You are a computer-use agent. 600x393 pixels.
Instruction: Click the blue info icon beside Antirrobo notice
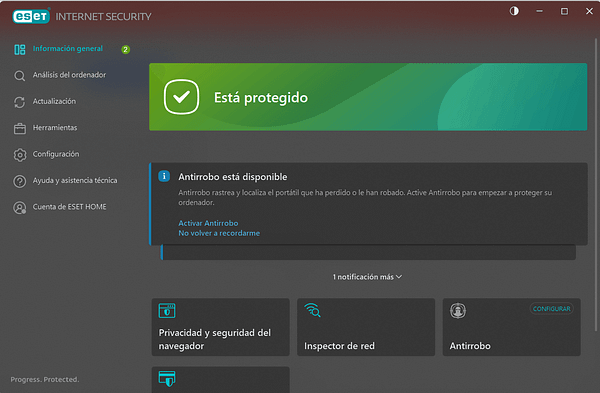click(x=164, y=176)
